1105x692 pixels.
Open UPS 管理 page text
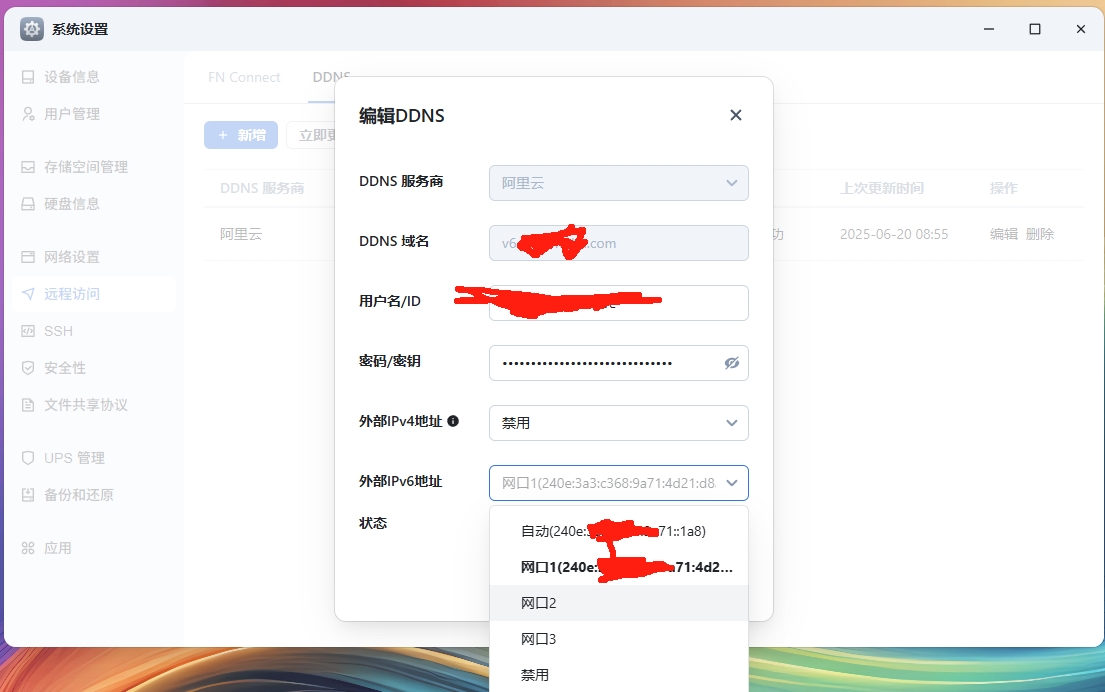[x=74, y=458]
